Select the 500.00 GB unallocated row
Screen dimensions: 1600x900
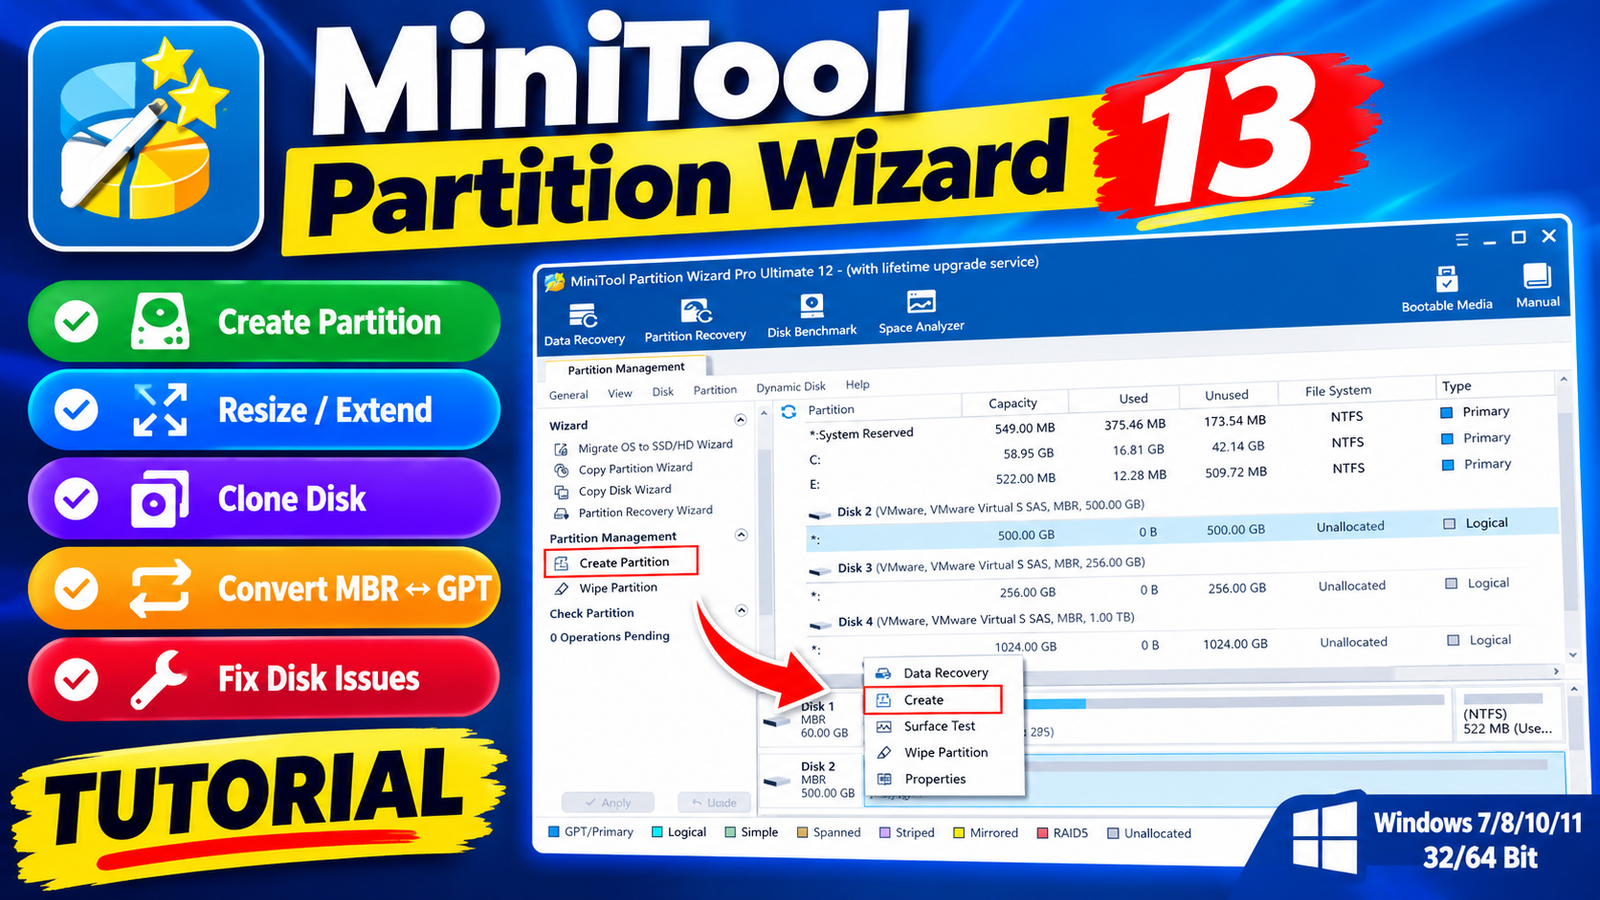[1182, 532]
